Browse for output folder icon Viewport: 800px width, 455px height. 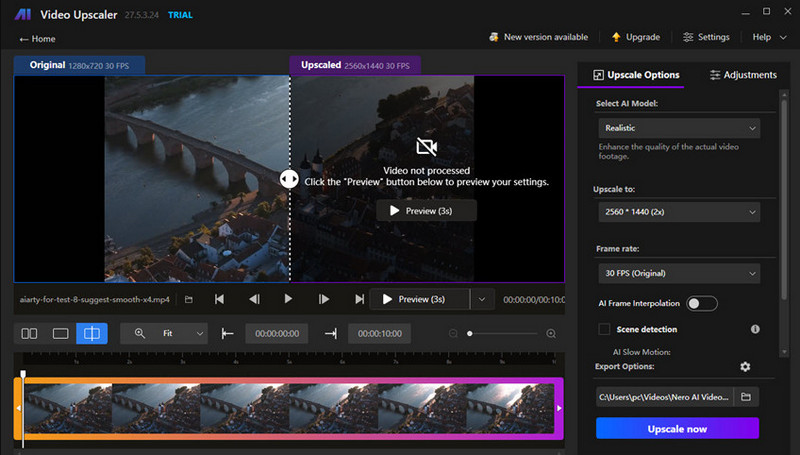coord(745,397)
